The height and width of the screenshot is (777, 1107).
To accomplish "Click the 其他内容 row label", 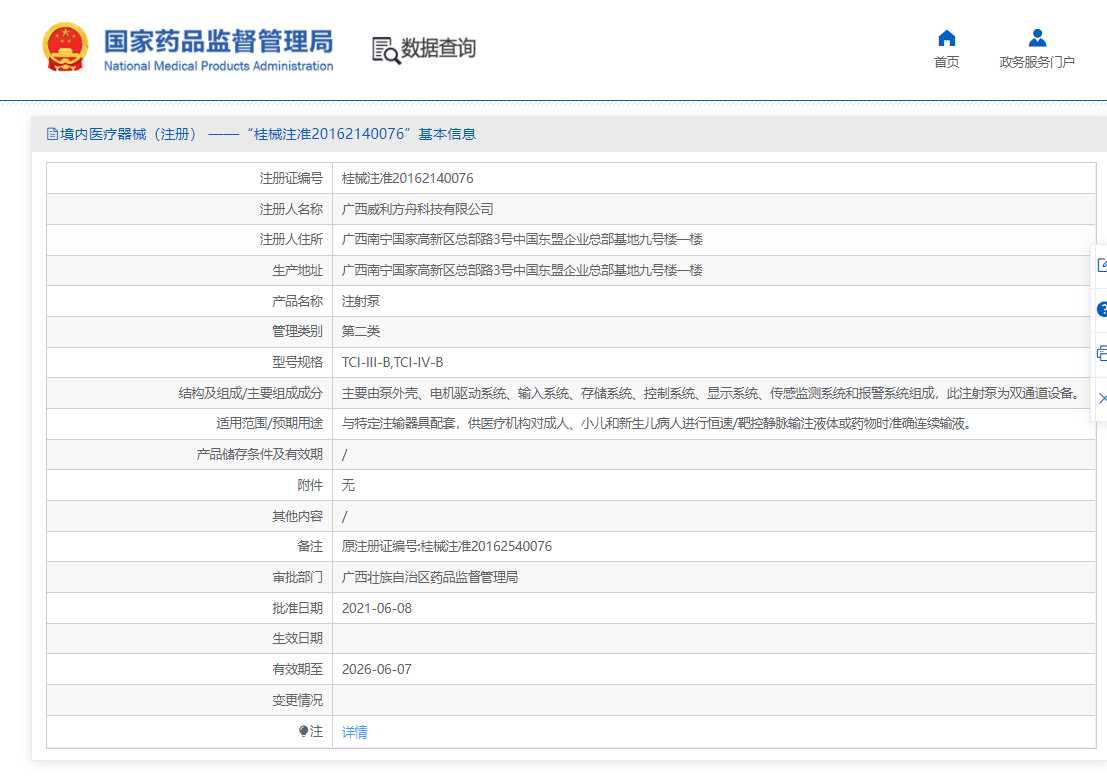I will pos(297,516).
